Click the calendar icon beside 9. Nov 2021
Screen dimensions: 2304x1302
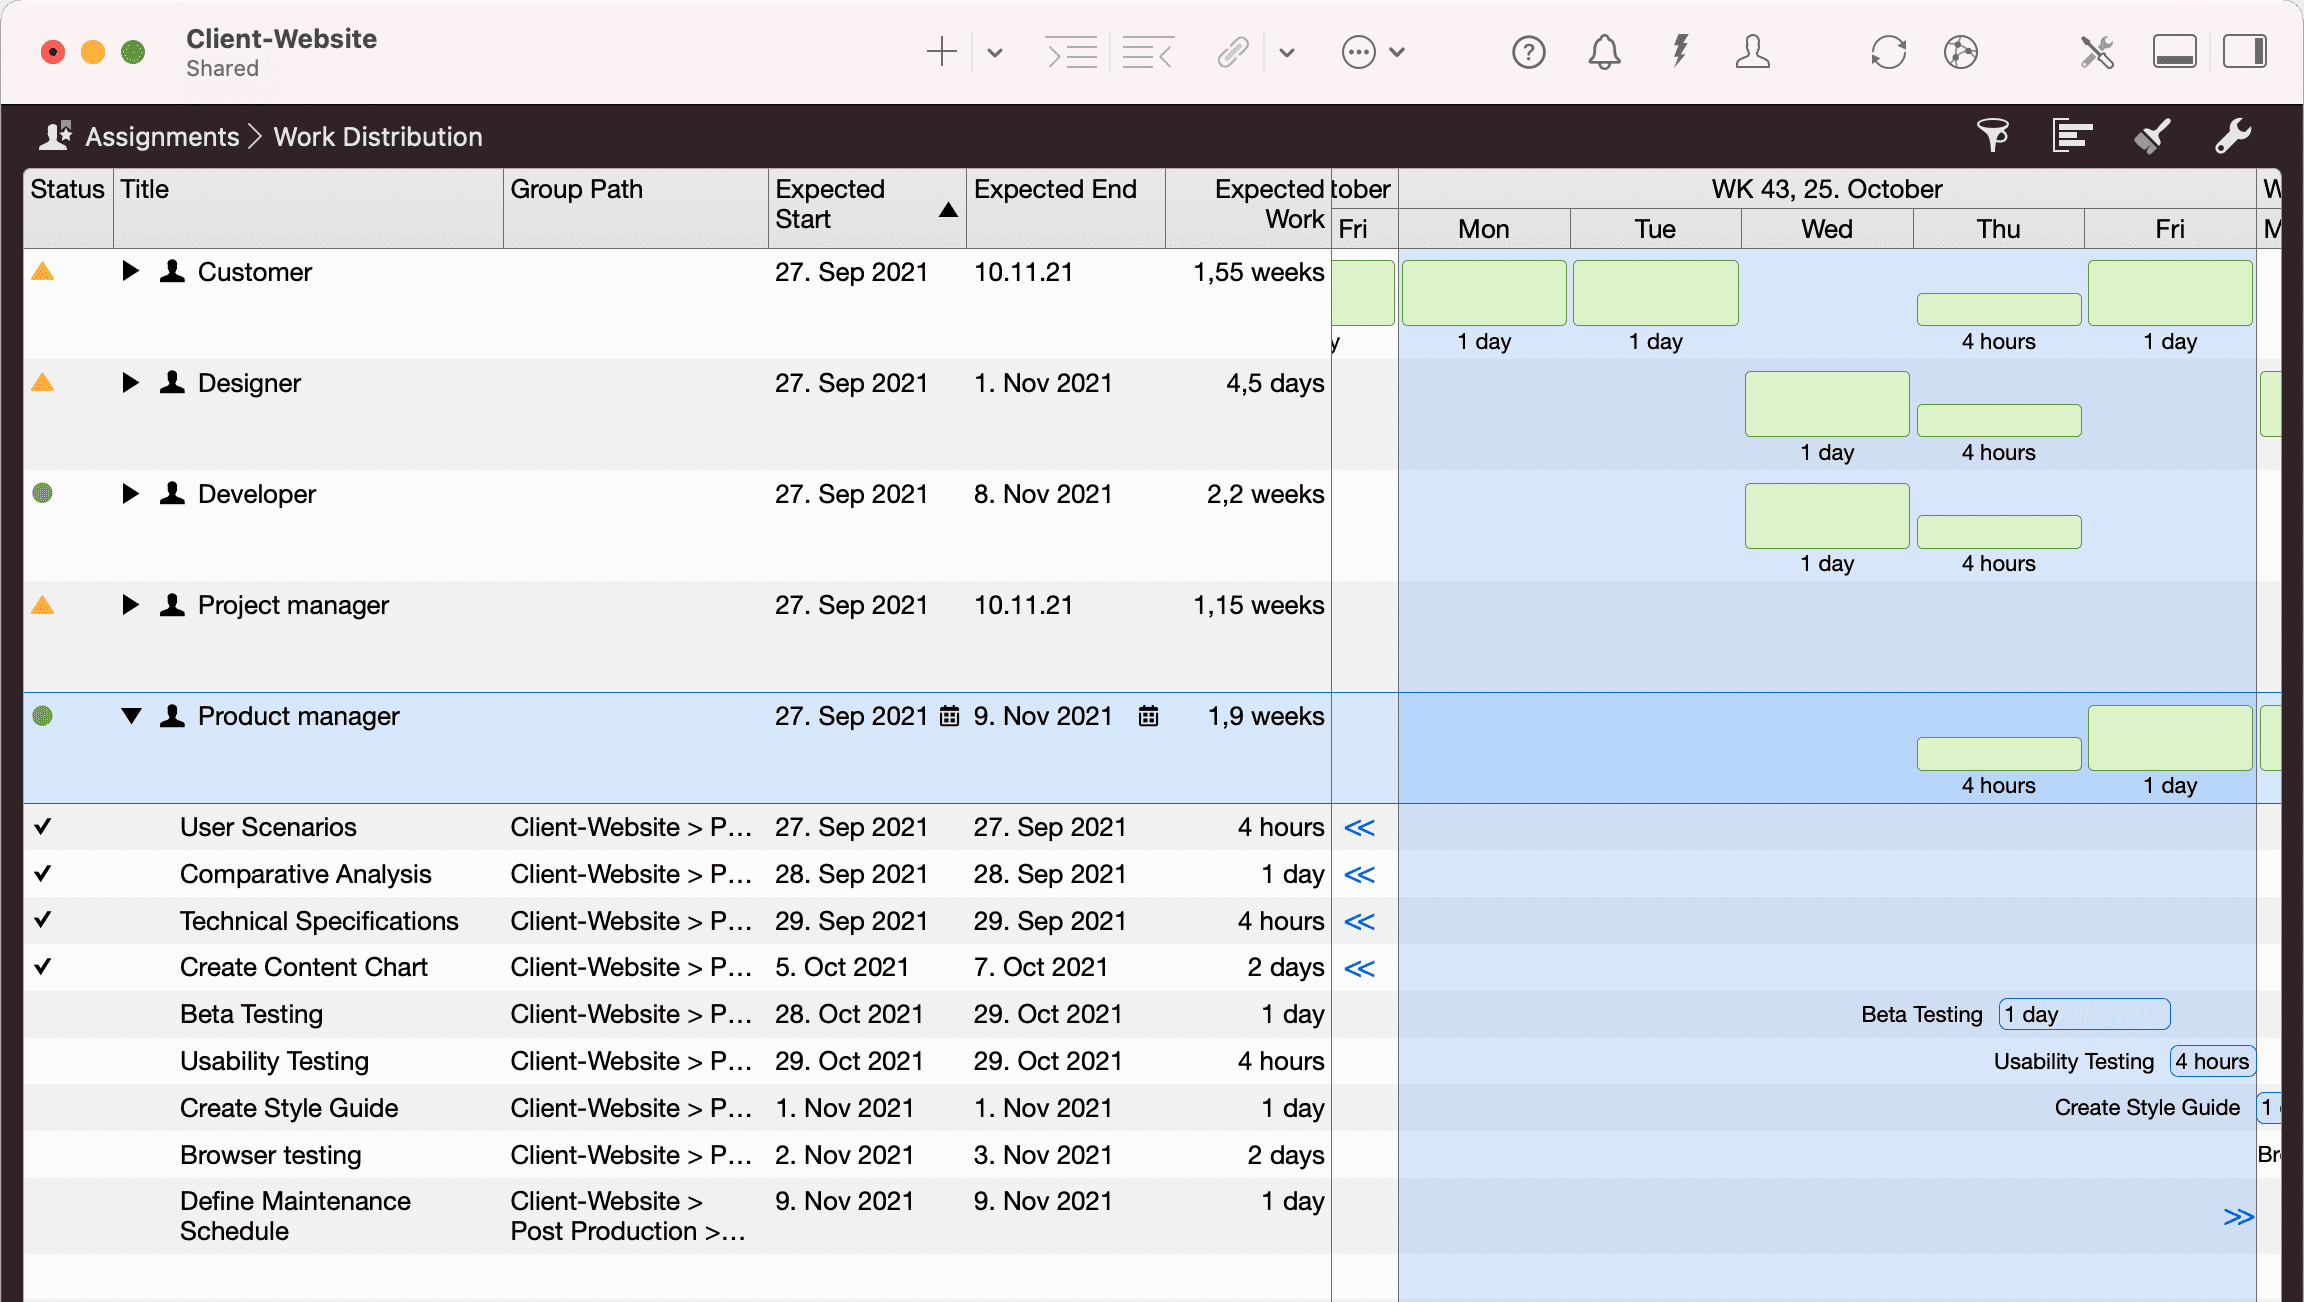[1148, 716]
